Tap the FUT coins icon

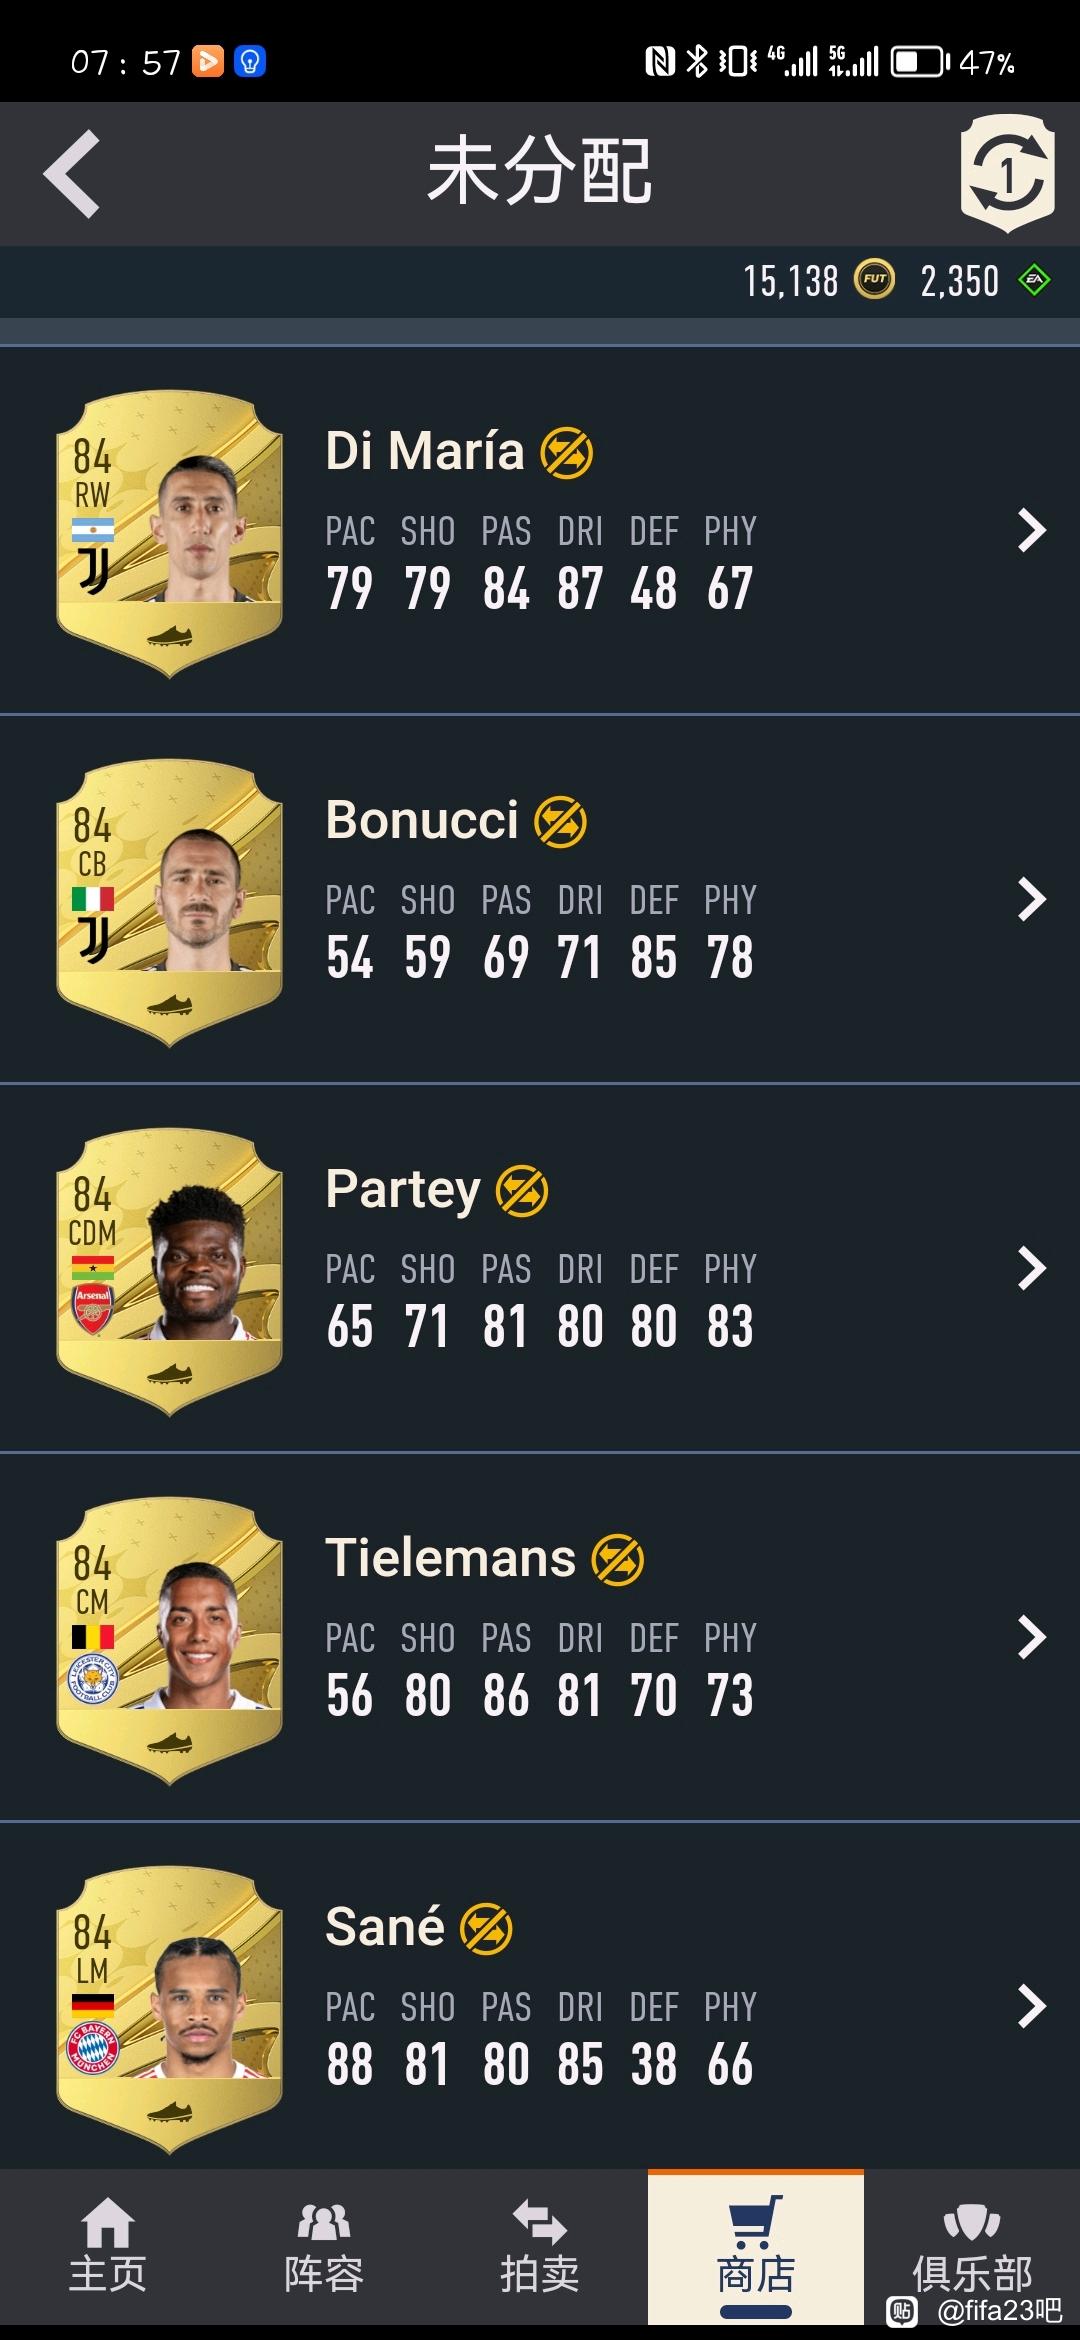875,281
